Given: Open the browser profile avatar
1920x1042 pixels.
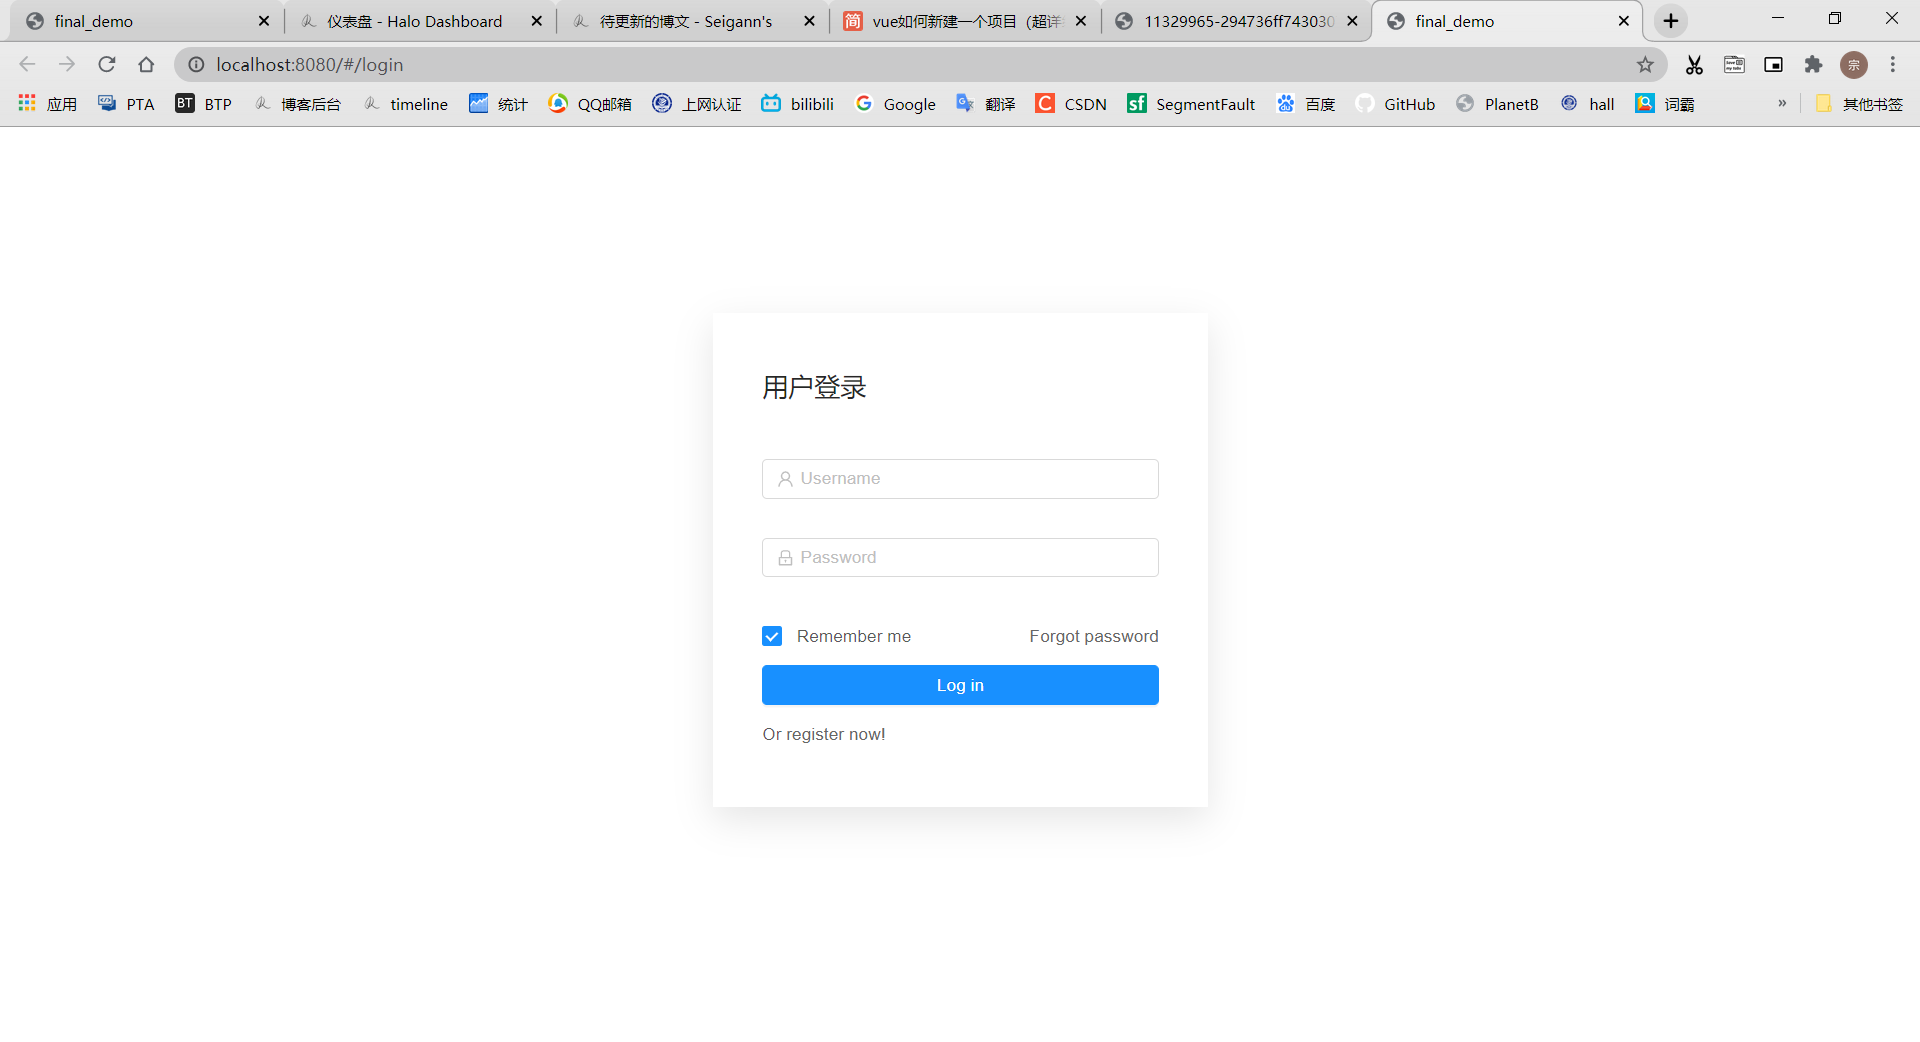Looking at the screenshot, I should (1854, 65).
